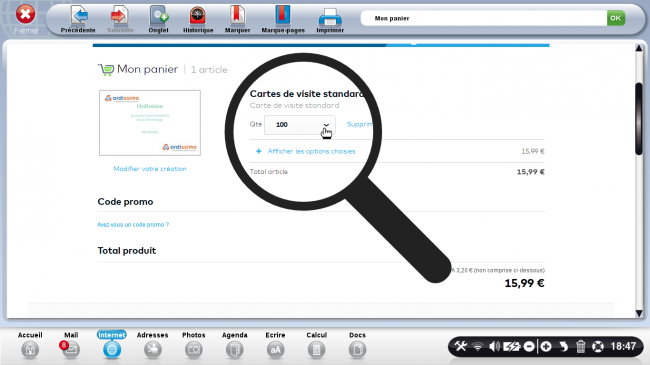Open the Avez-vous un code promo link
This screenshot has height=365, width=650.
tap(133, 224)
